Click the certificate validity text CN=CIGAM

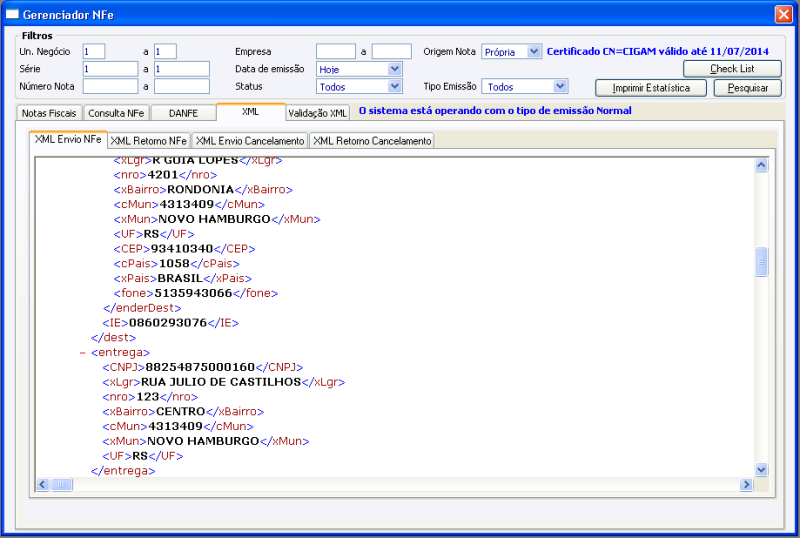click(658, 52)
